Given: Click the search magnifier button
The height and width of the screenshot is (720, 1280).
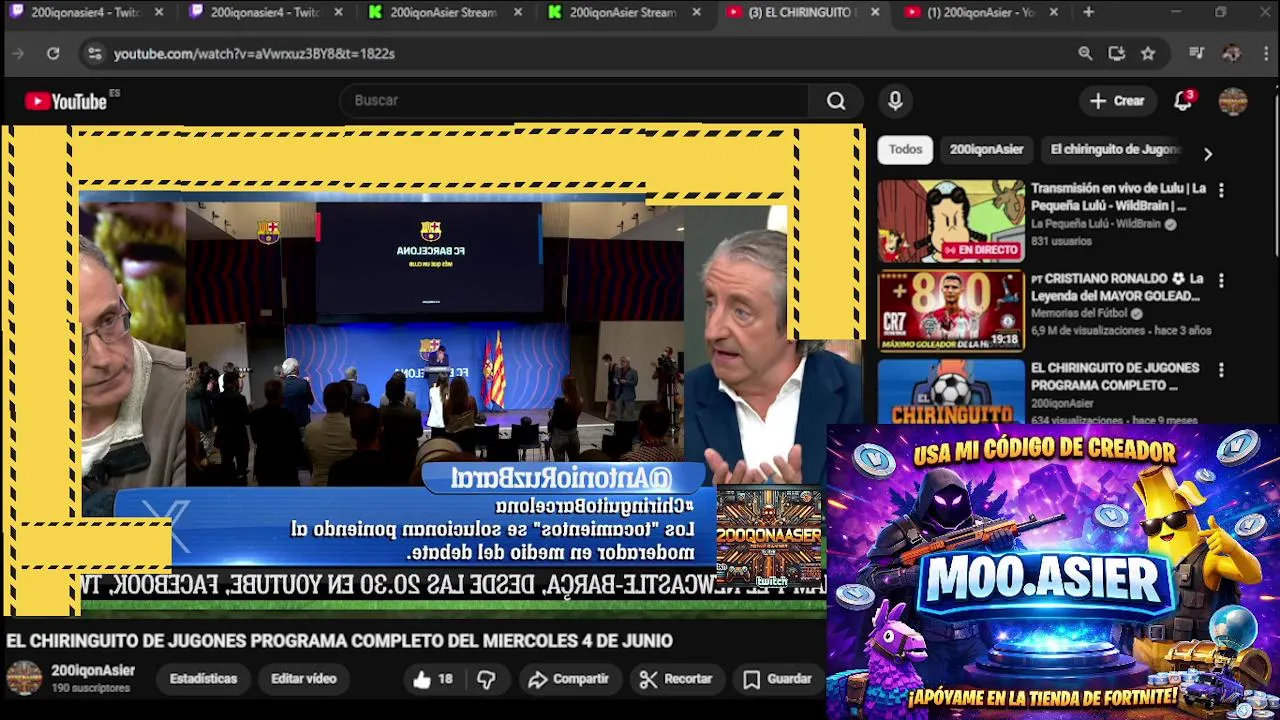Looking at the screenshot, I should [836, 100].
